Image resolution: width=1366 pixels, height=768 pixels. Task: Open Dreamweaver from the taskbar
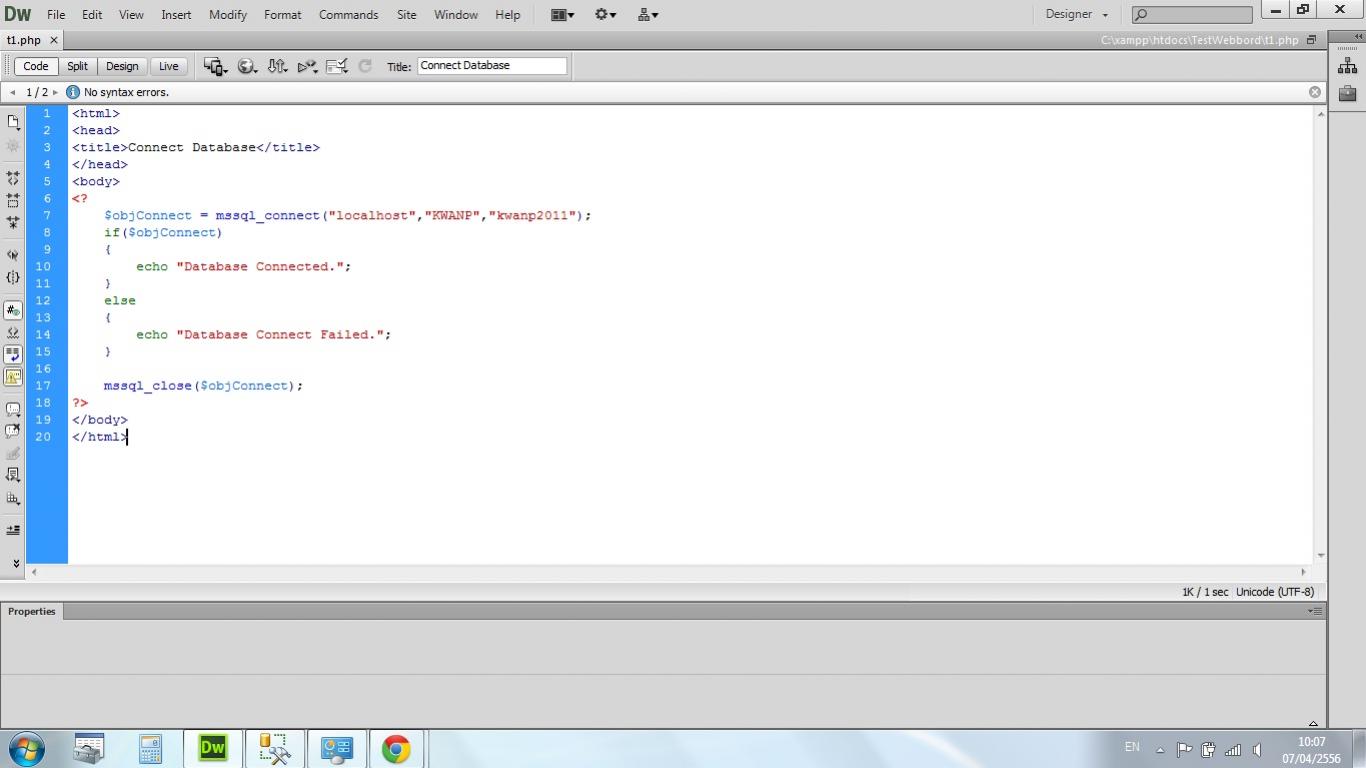[x=212, y=749]
